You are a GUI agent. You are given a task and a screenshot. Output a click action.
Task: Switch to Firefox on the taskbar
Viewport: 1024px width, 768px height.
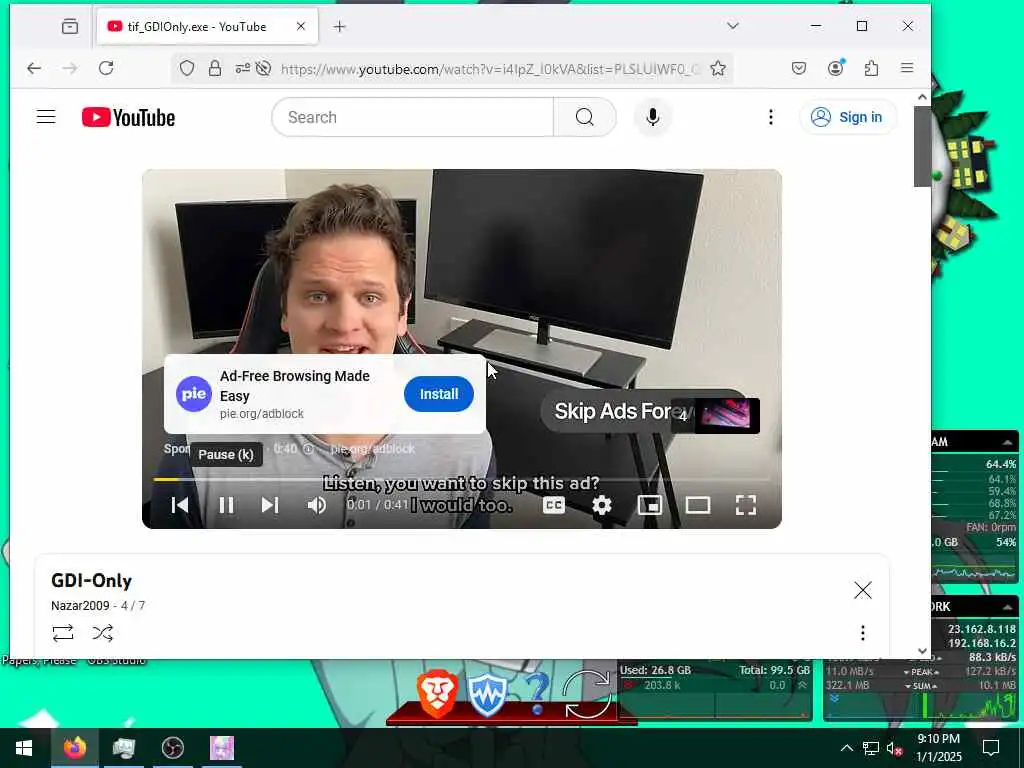pyautogui.click(x=74, y=748)
